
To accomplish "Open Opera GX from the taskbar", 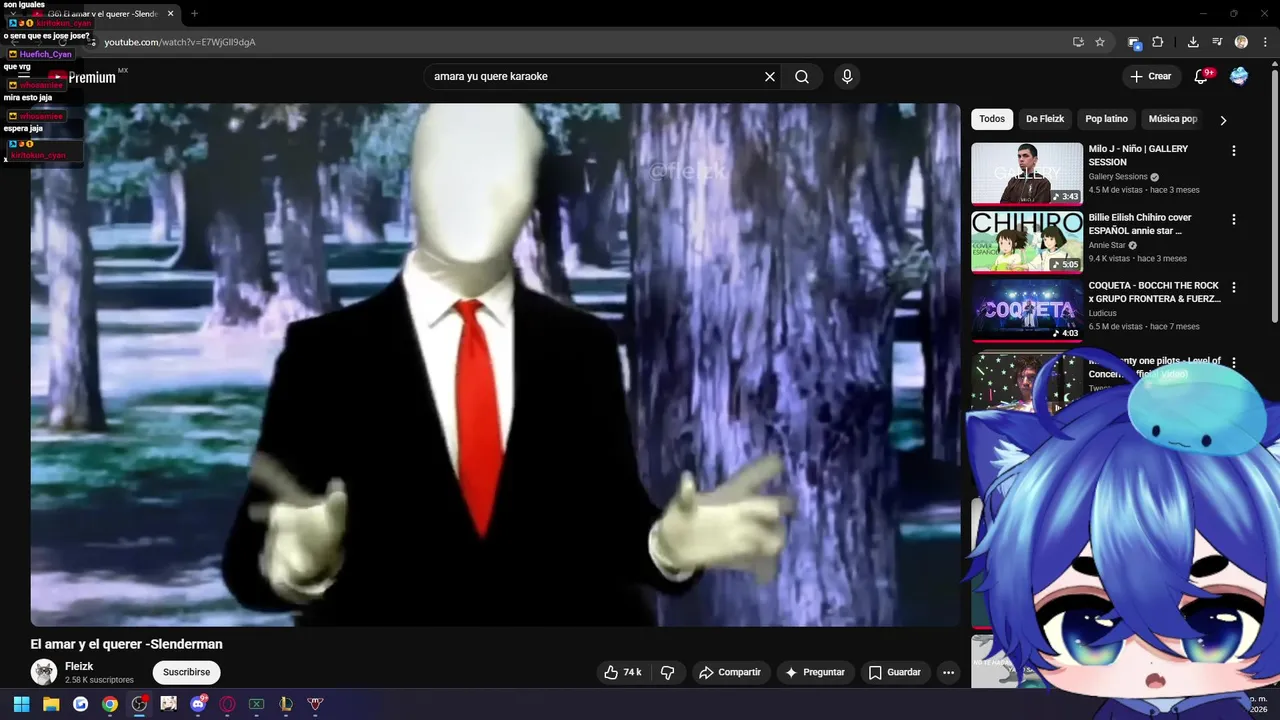I will [x=227, y=704].
